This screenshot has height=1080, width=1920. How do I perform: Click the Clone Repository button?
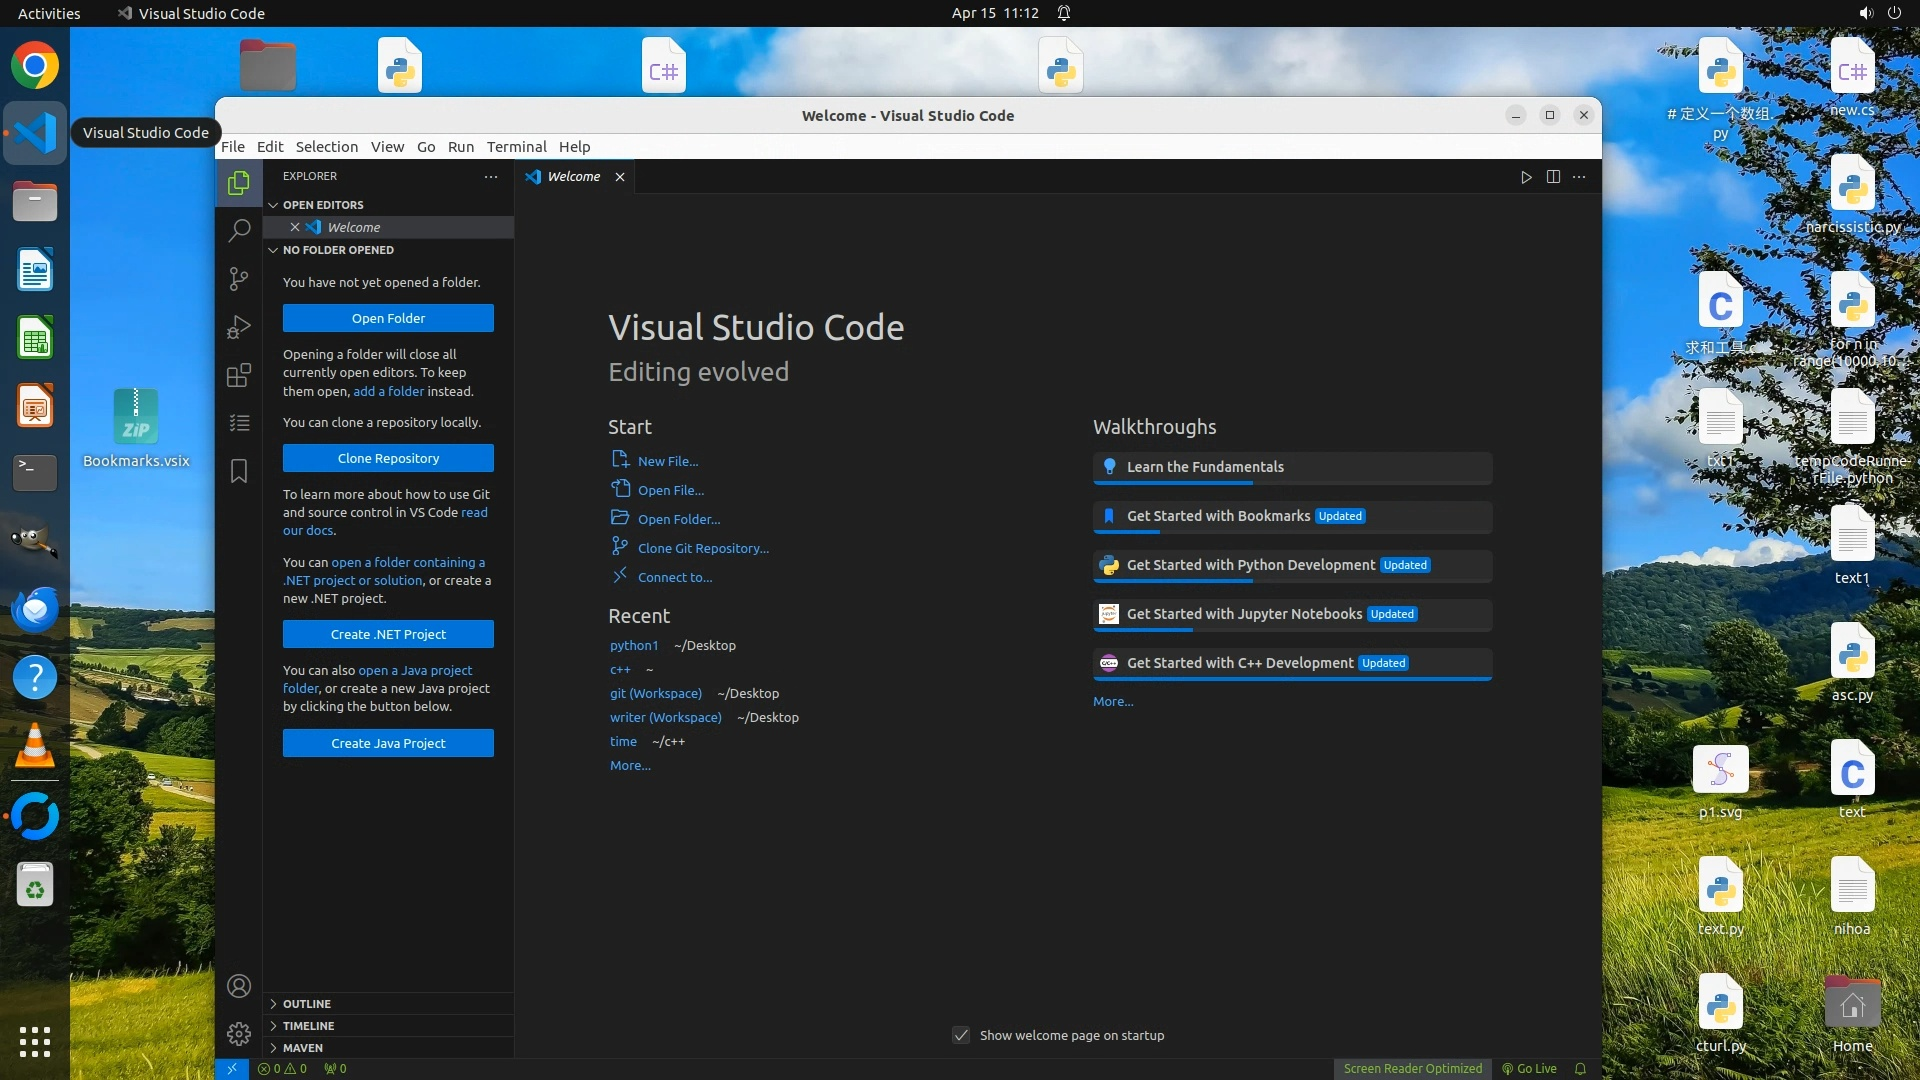388,458
